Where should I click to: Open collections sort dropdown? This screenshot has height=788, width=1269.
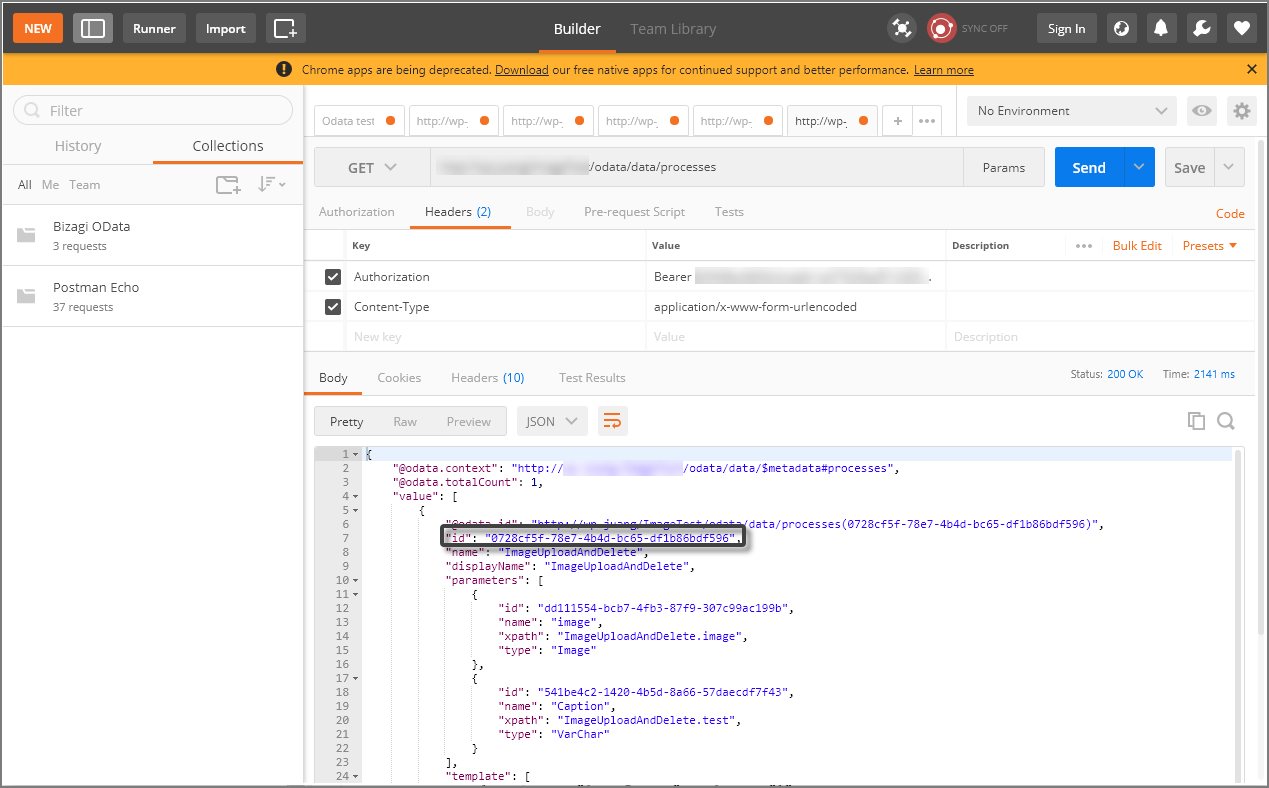(272, 184)
